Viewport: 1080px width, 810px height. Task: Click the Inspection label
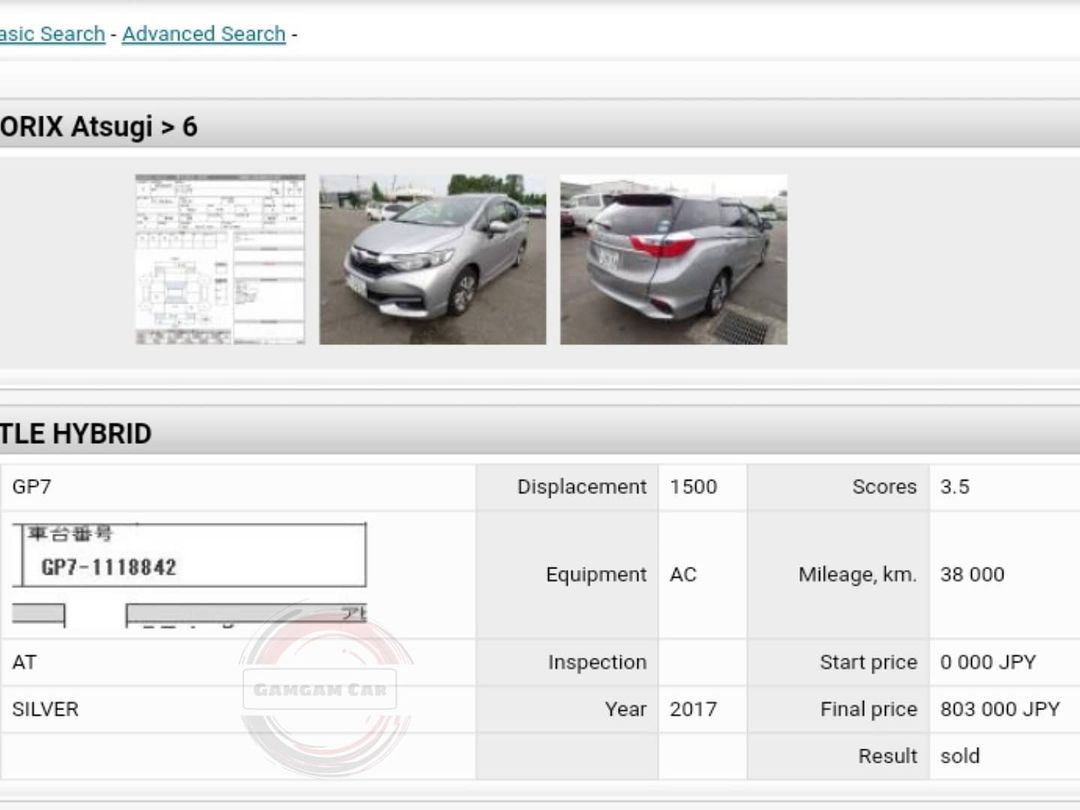[x=597, y=663]
